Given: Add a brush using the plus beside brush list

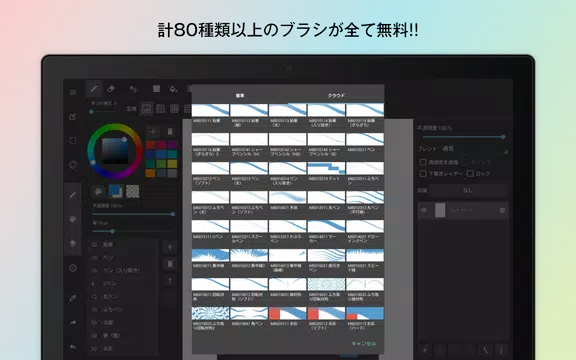Looking at the screenshot, I should click(170, 247).
